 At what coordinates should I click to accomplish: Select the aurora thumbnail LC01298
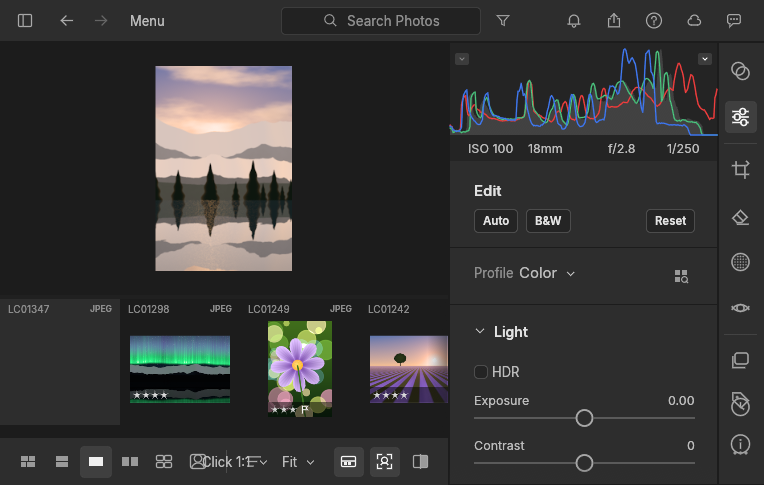point(180,369)
